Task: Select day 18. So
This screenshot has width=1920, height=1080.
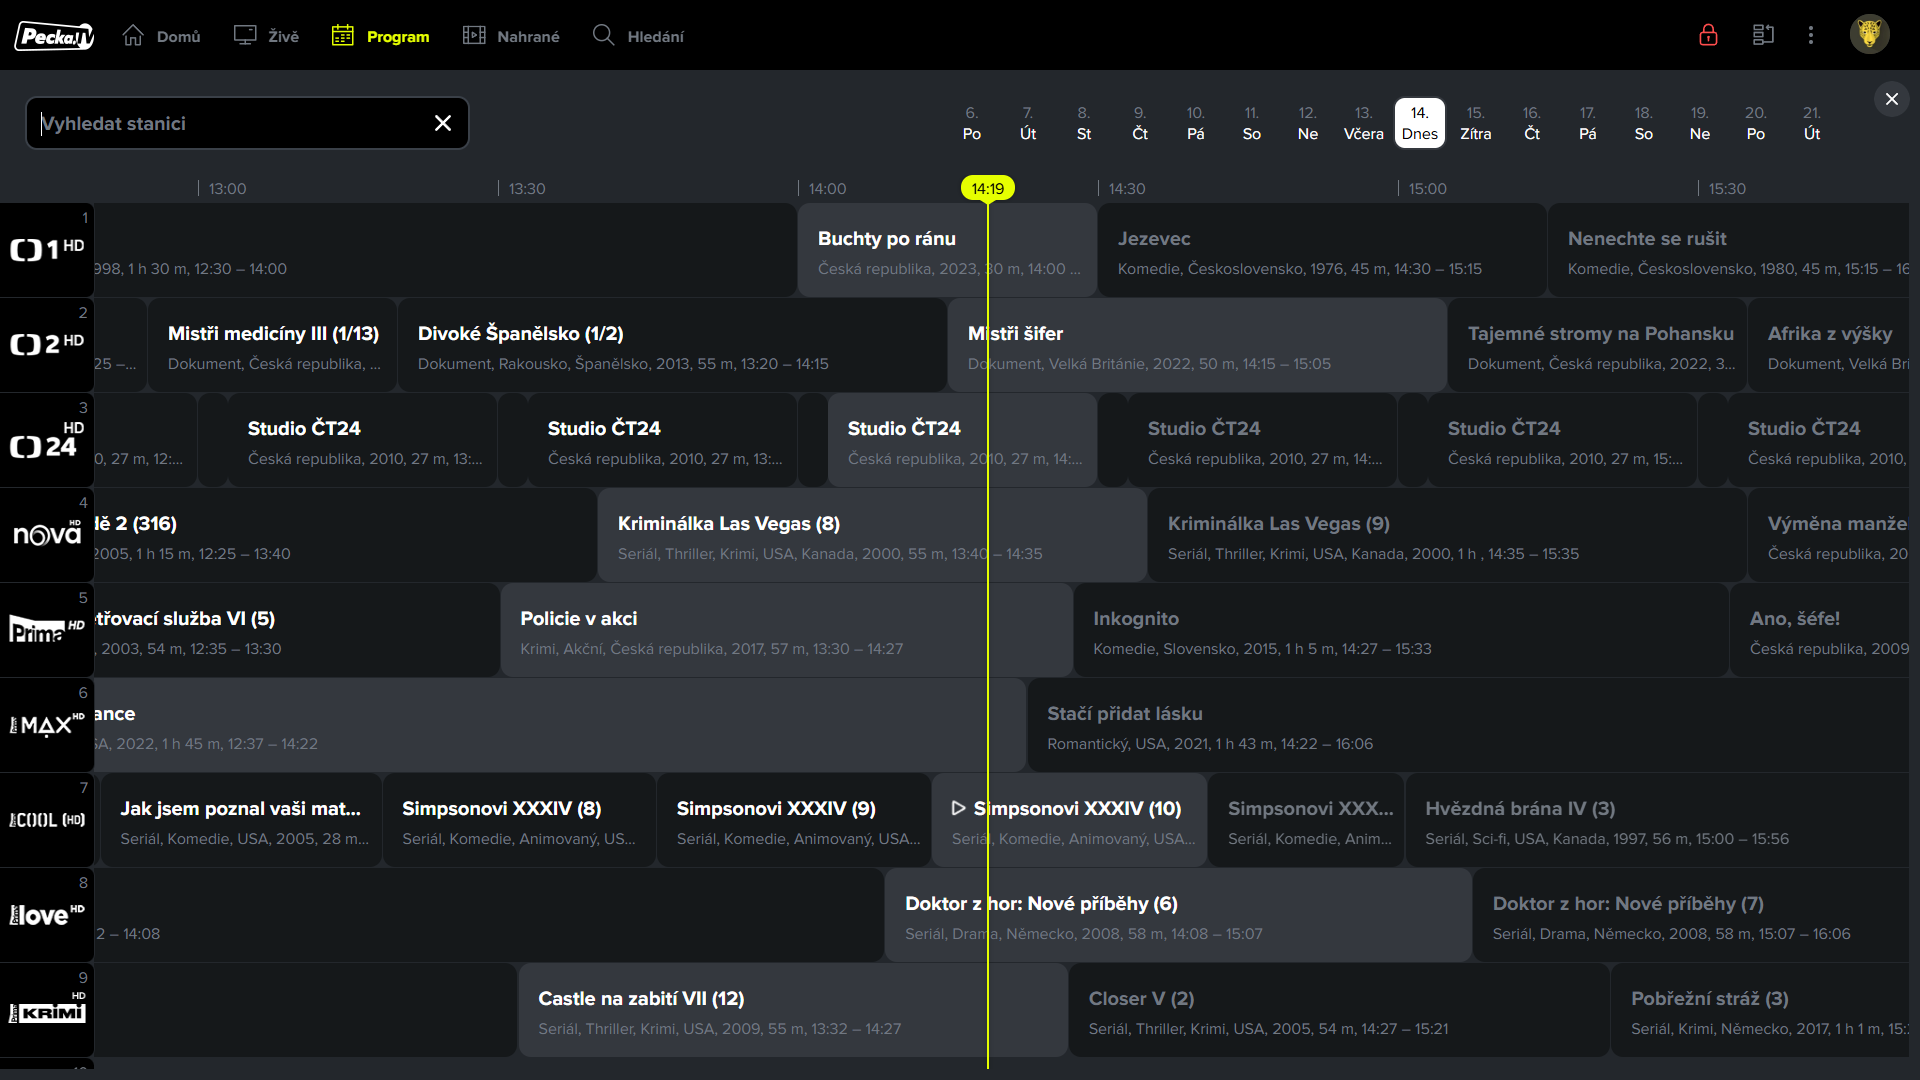Action: click(1644, 123)
